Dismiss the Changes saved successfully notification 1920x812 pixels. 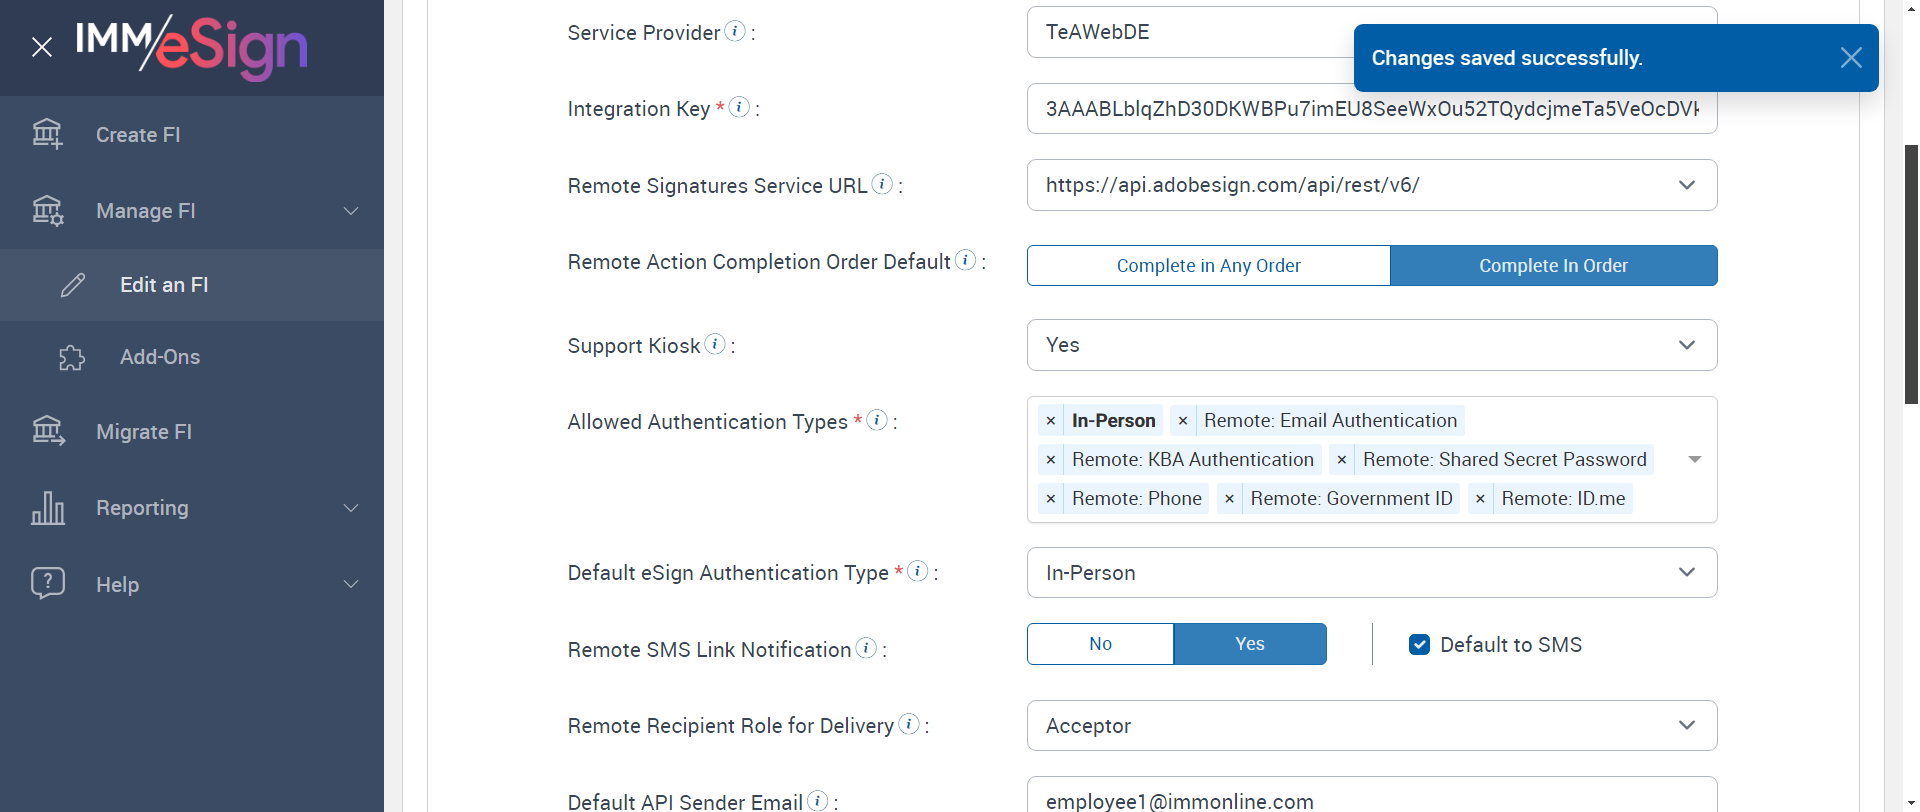1850,58
